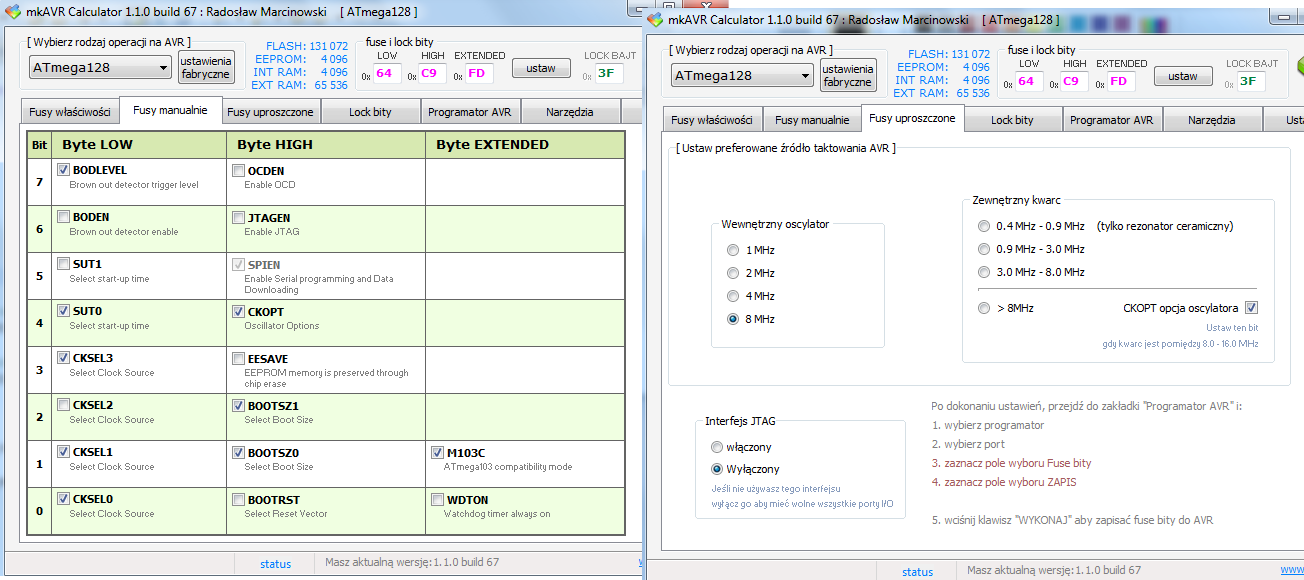
Task: Edit HIGH fuse value C9 in left window
Action: point(433,73)
